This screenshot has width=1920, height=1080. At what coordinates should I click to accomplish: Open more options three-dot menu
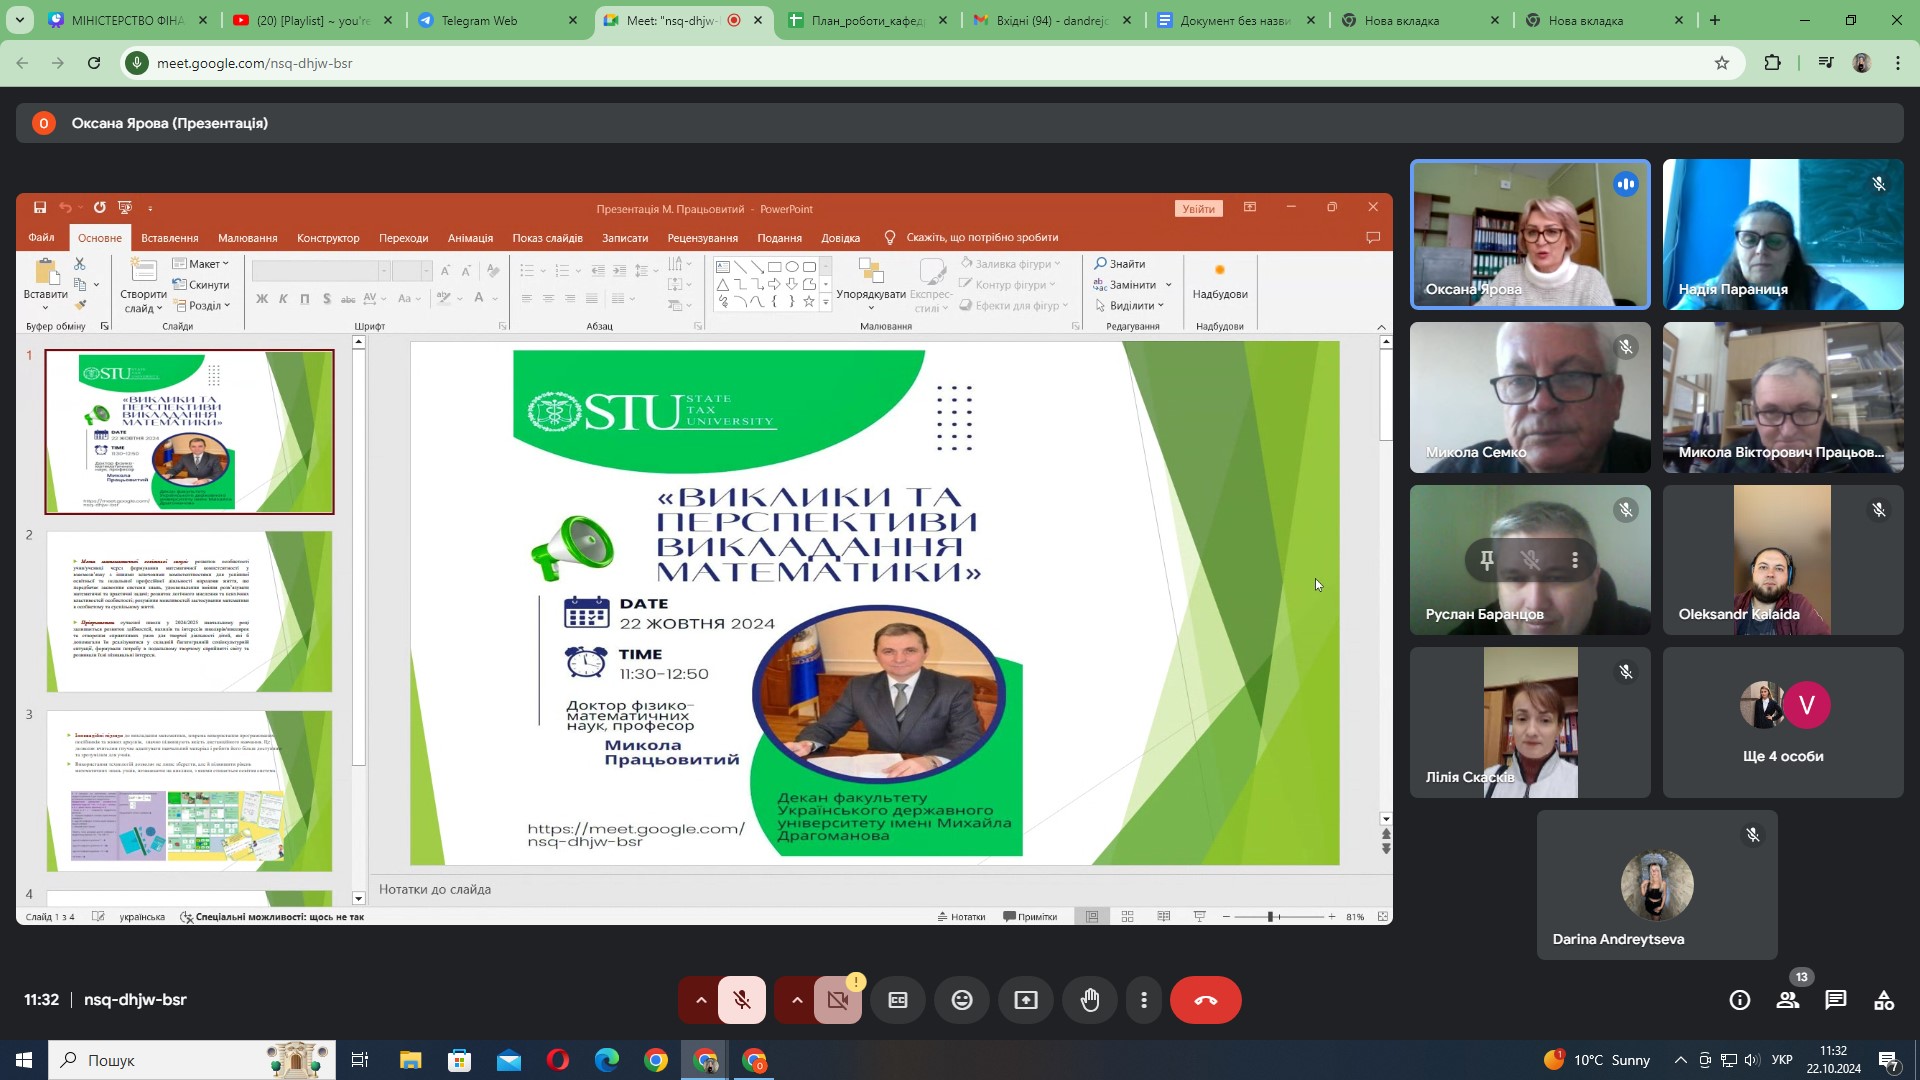coord(1144,1000)
